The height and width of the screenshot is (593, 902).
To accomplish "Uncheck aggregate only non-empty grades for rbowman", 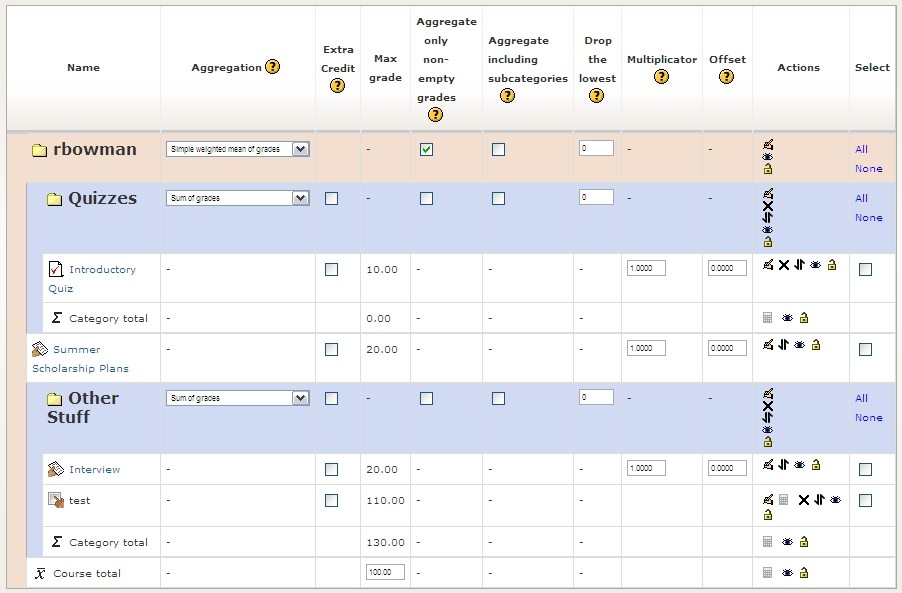I will coord(427,149).
